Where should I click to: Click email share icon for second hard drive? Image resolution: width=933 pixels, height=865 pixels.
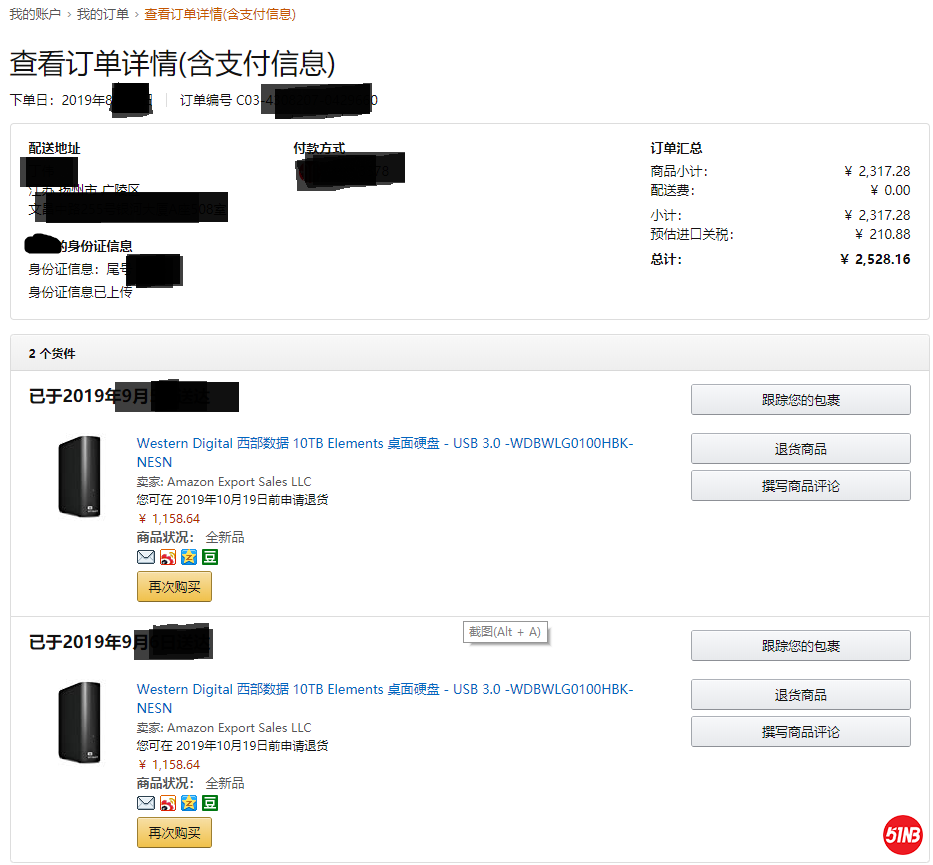pos(146,803)
